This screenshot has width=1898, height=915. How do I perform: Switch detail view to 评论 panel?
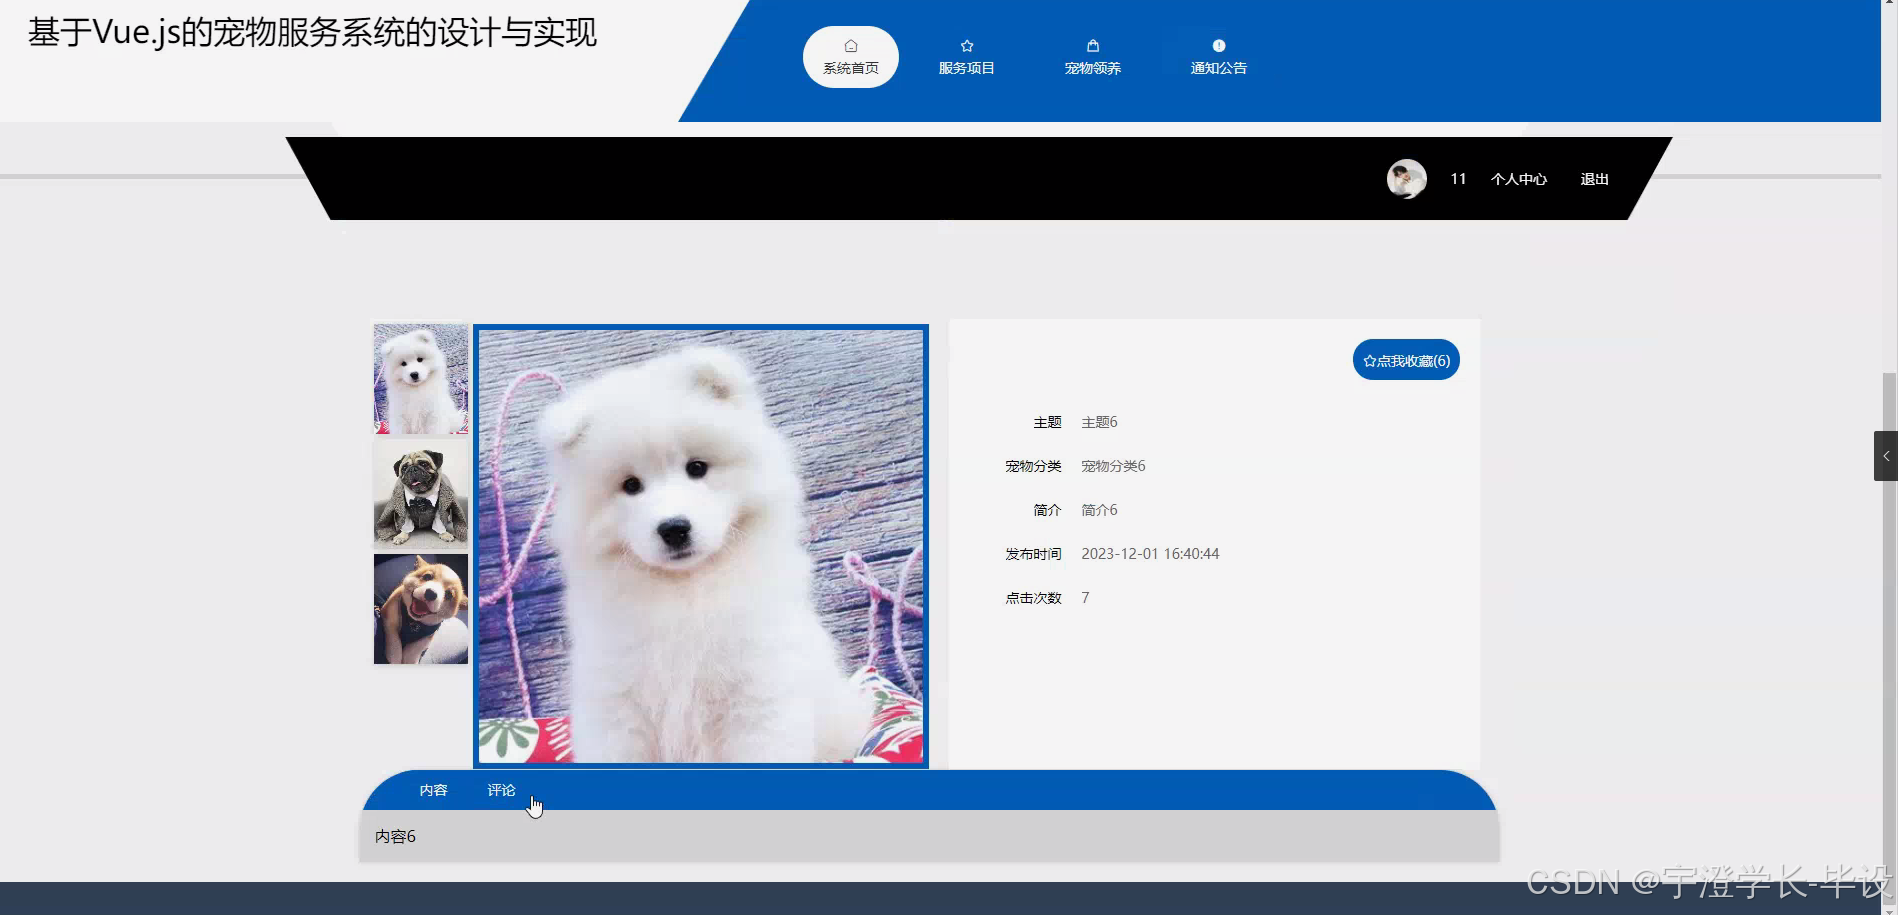(x=500, y=789)
